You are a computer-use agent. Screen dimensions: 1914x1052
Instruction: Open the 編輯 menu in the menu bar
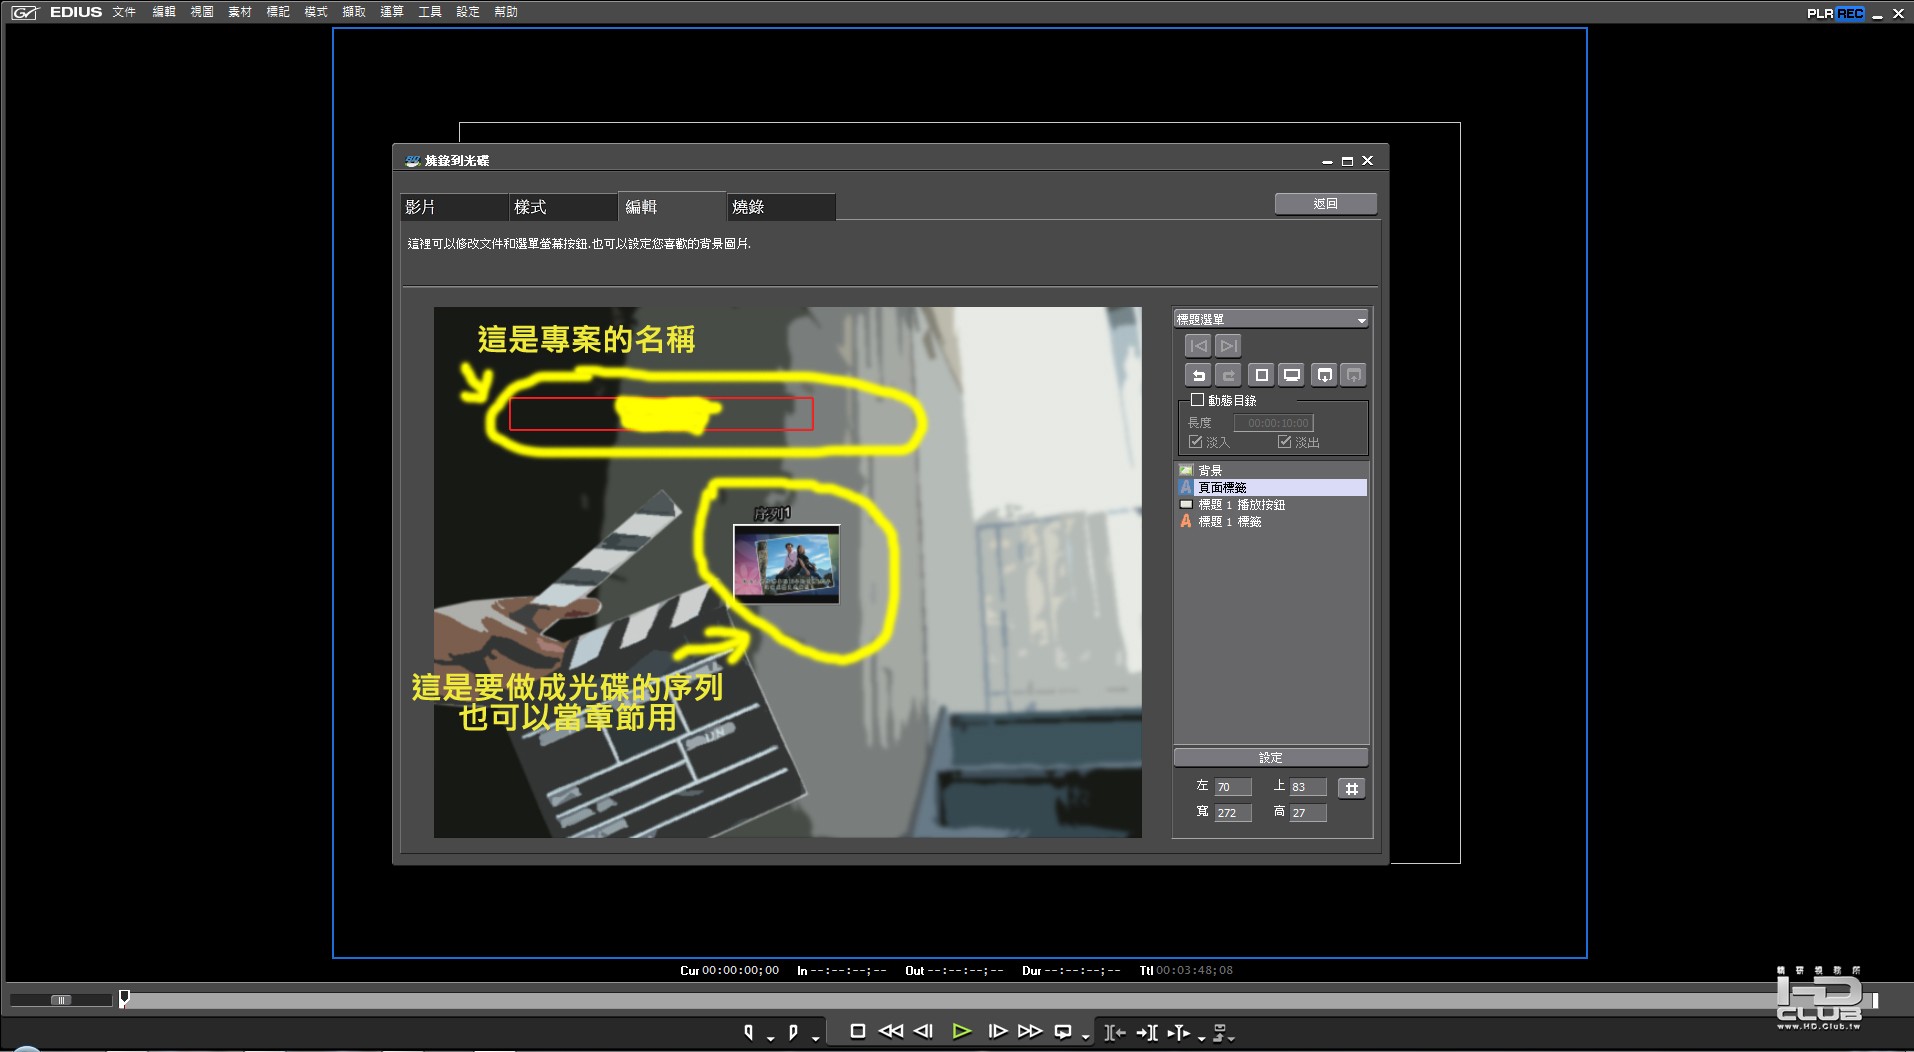164,12
